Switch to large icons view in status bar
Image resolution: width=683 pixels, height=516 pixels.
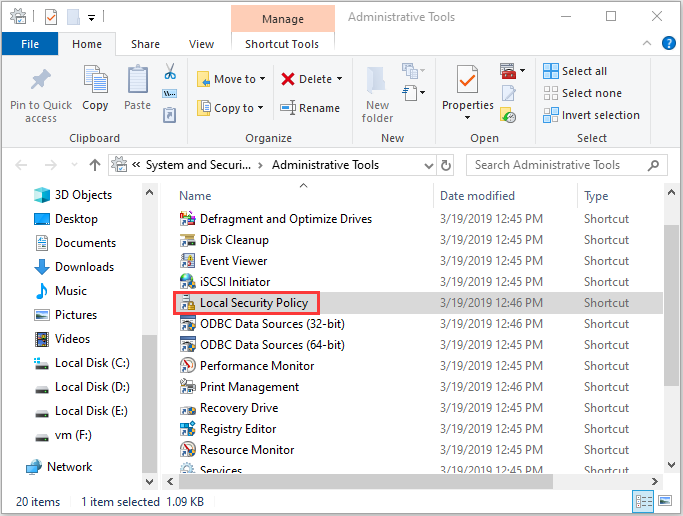(665, 501)
